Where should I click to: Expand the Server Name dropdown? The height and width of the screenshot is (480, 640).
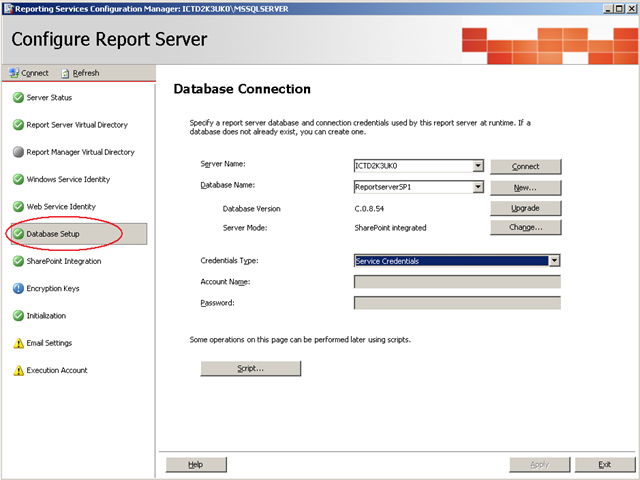click(x=478, y=167)
